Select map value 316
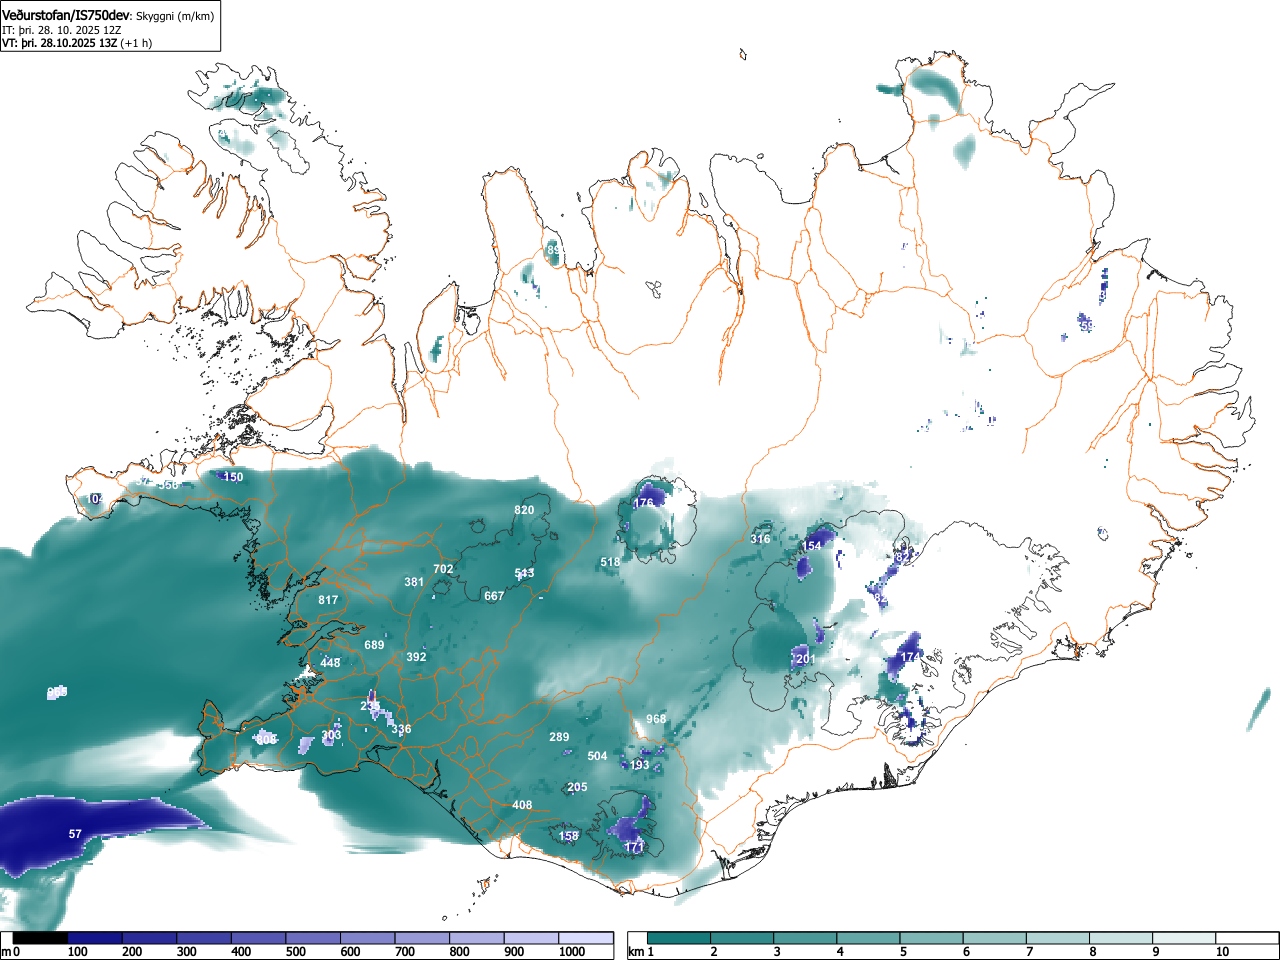This screenshot has height=960, width=1280. click(x=760, y=539)
